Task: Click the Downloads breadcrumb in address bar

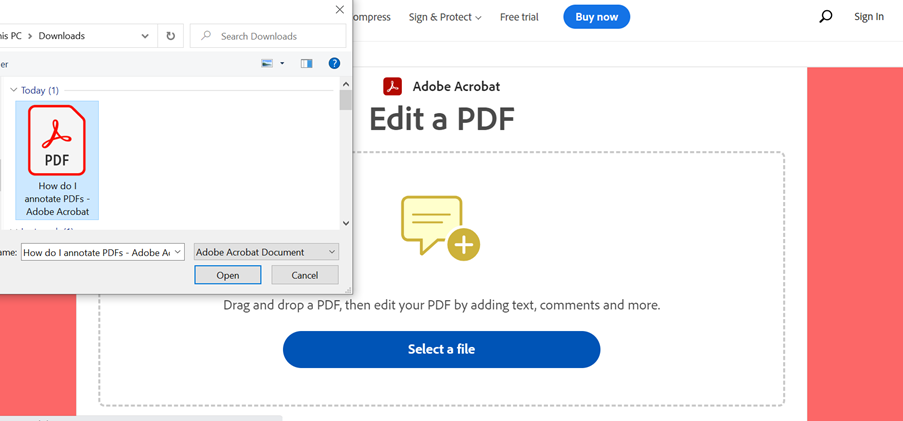Action: [x=62, y=36]
